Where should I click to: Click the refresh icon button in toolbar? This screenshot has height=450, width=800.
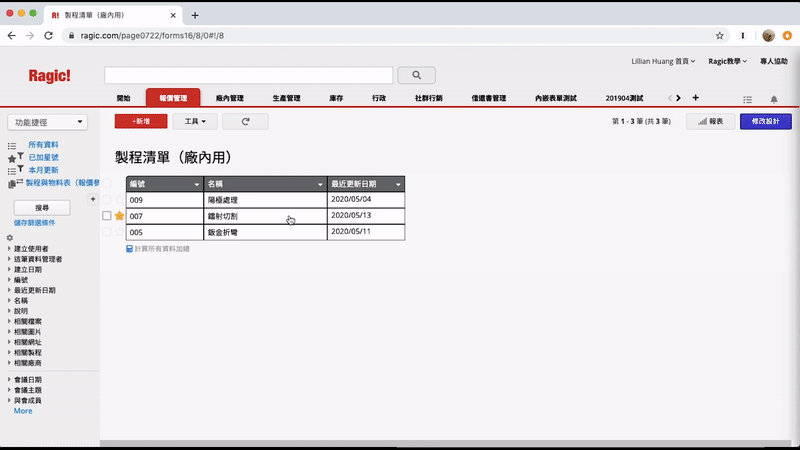pos(245,121)
